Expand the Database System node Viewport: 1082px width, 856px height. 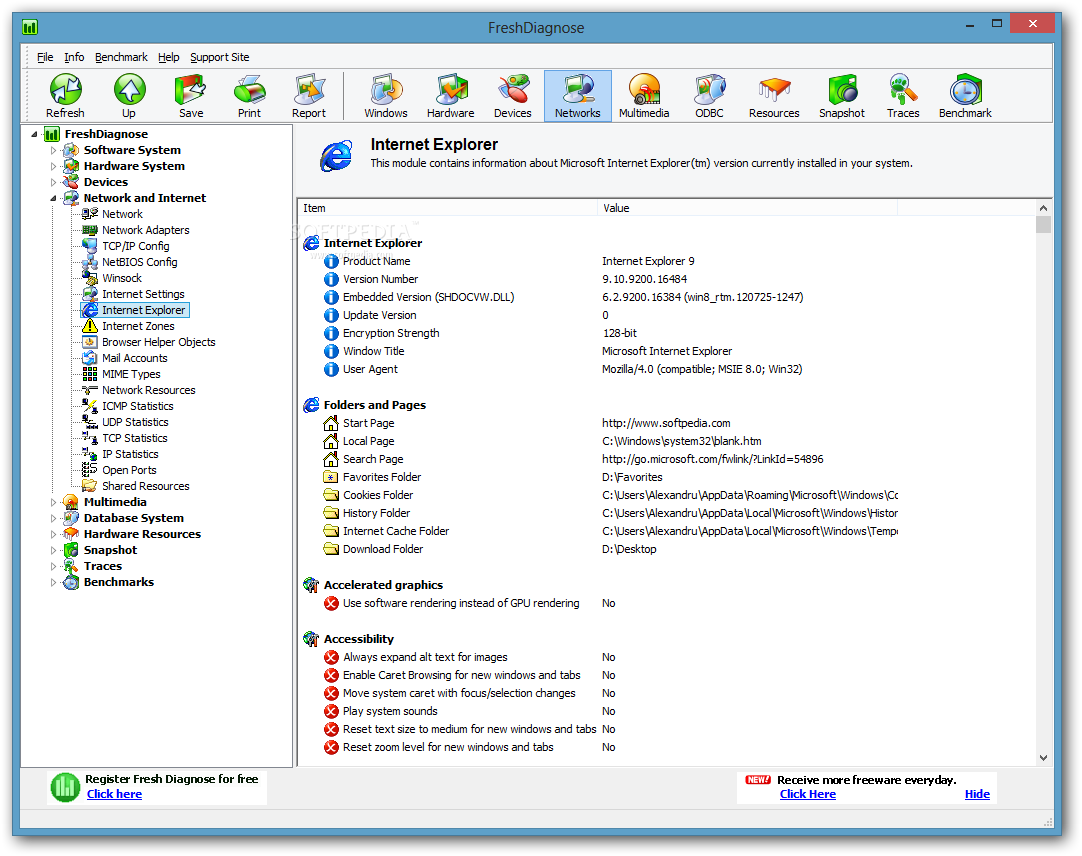pyautogui.click(x=54, y=518)
